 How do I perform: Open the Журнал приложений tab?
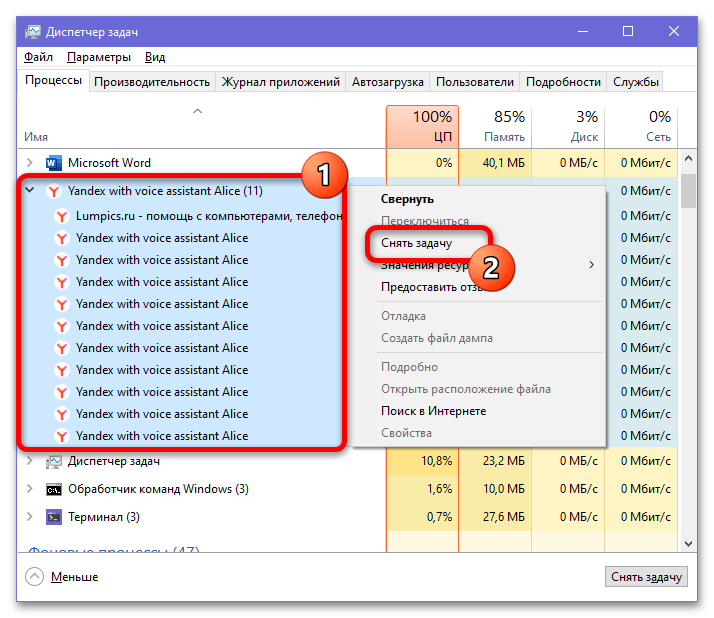point(280,82)
